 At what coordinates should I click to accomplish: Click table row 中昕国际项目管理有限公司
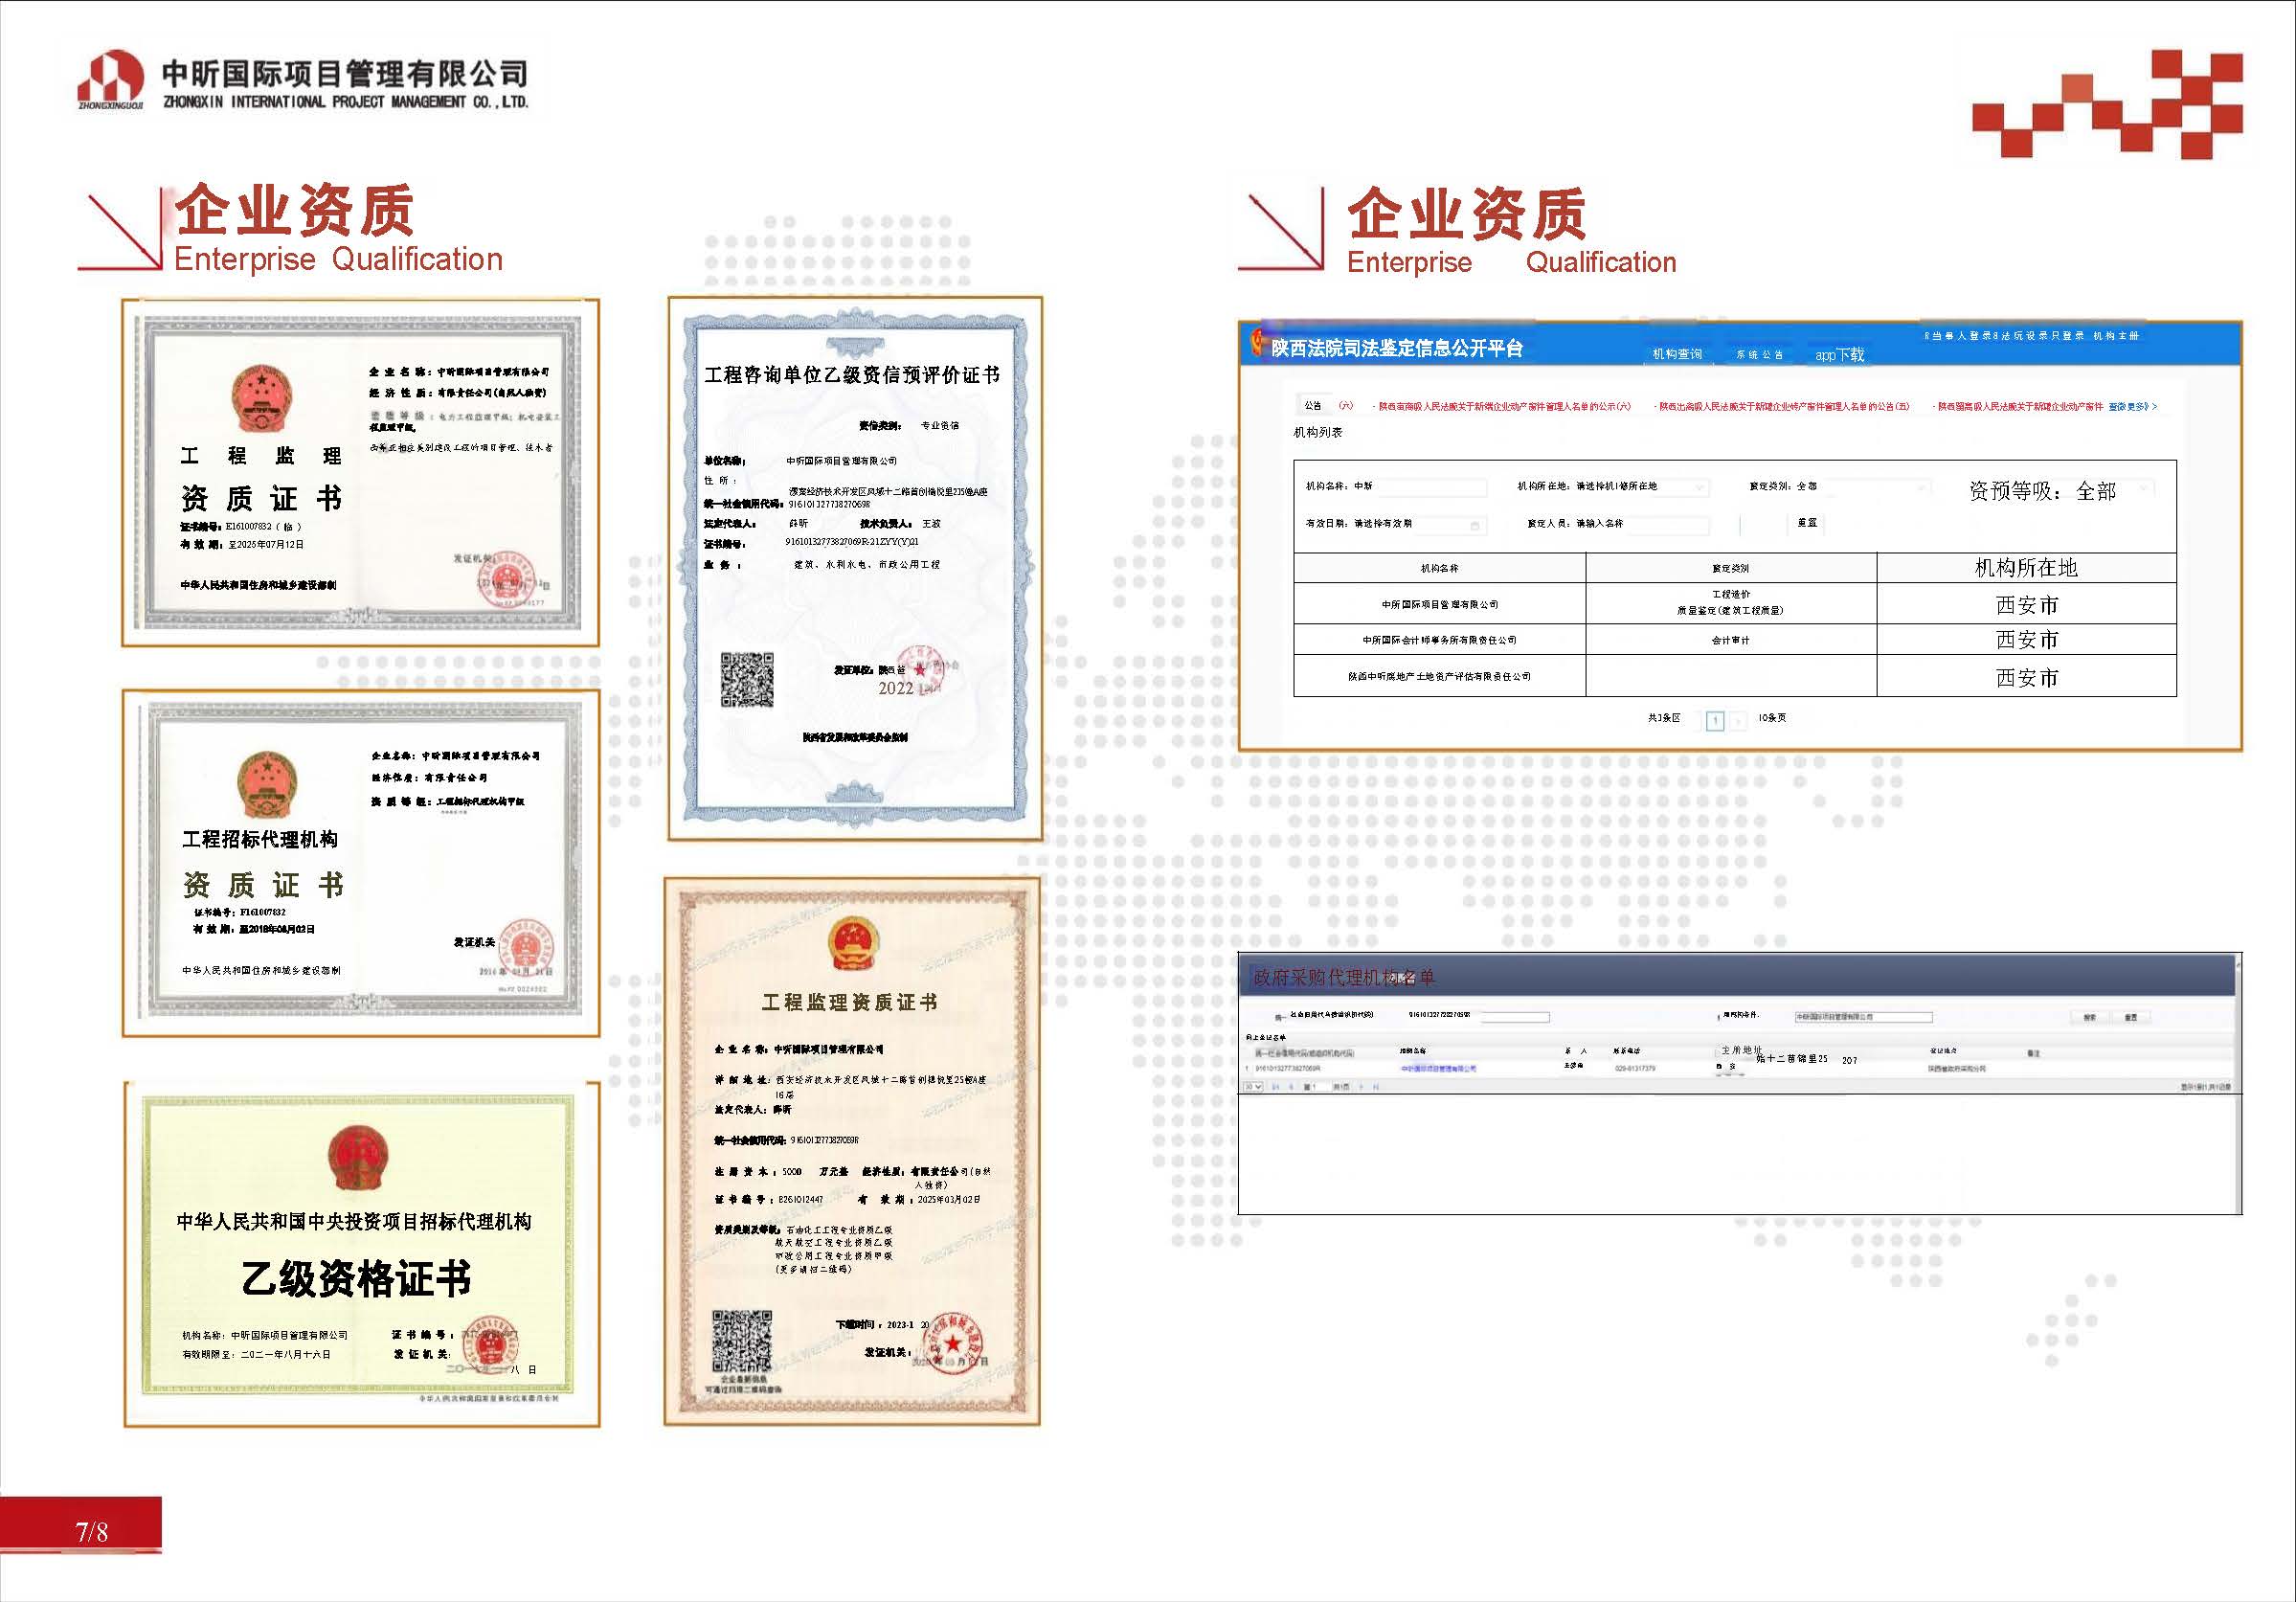(x=1735, y=604)
